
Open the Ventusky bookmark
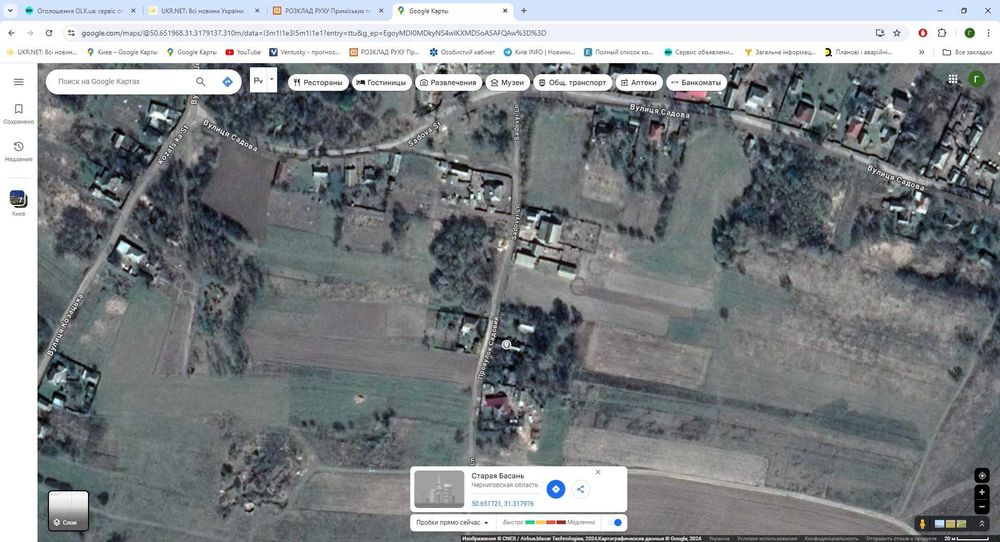tap(304, 52)
